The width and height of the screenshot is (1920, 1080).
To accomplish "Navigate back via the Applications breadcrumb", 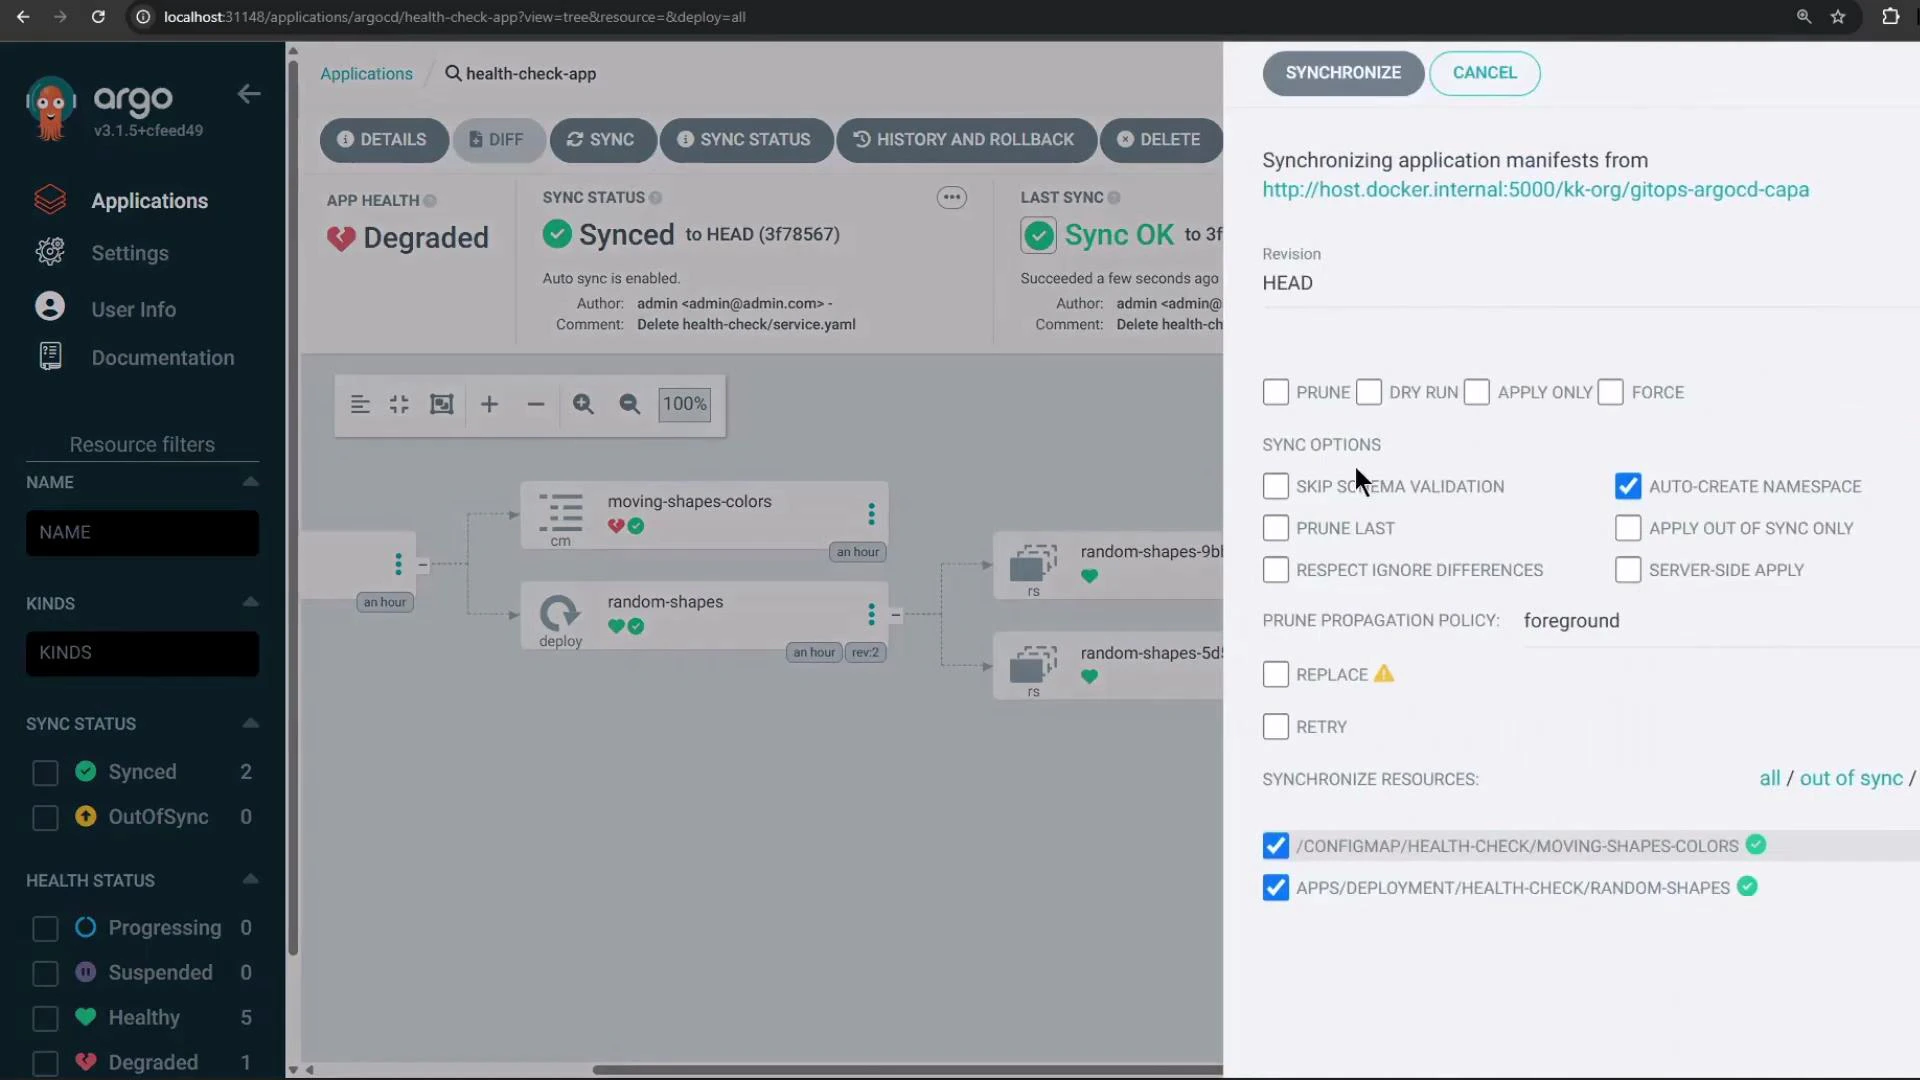I will (366, 73).
